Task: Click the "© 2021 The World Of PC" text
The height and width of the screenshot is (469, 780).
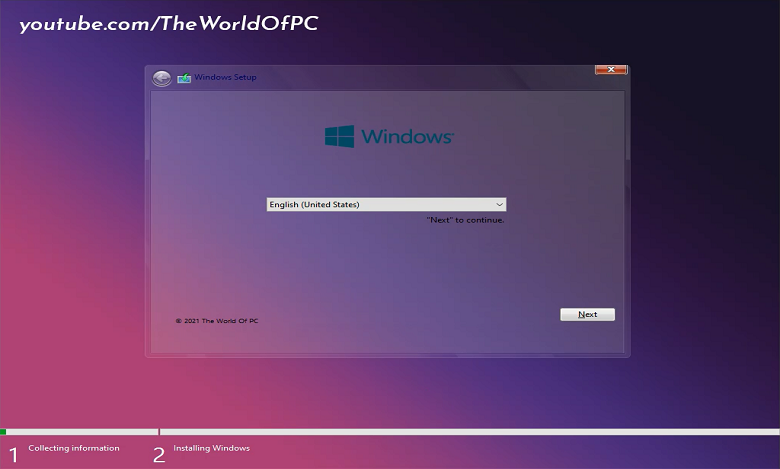Action: click(x=217, y=321)
